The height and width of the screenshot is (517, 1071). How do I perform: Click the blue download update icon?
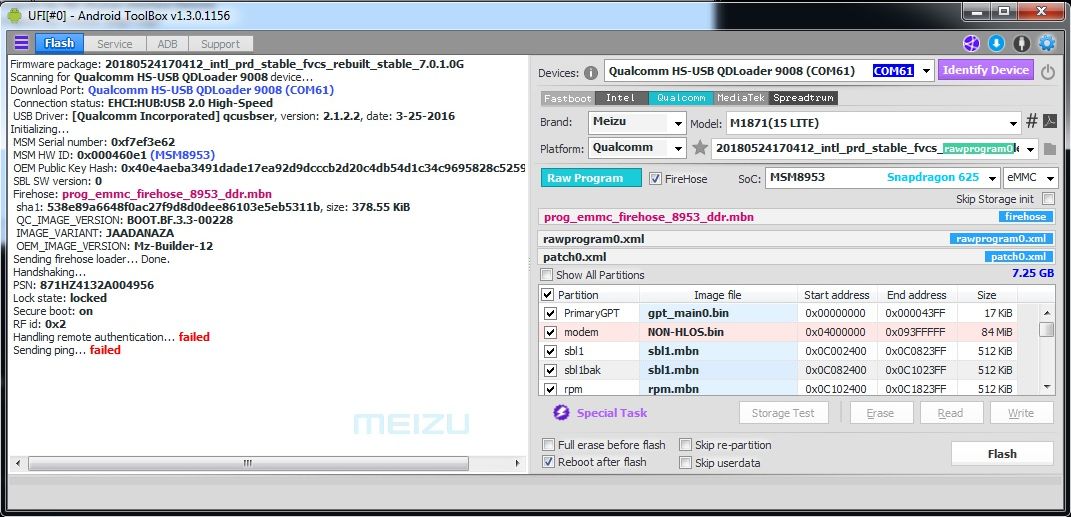click(997, 44)
